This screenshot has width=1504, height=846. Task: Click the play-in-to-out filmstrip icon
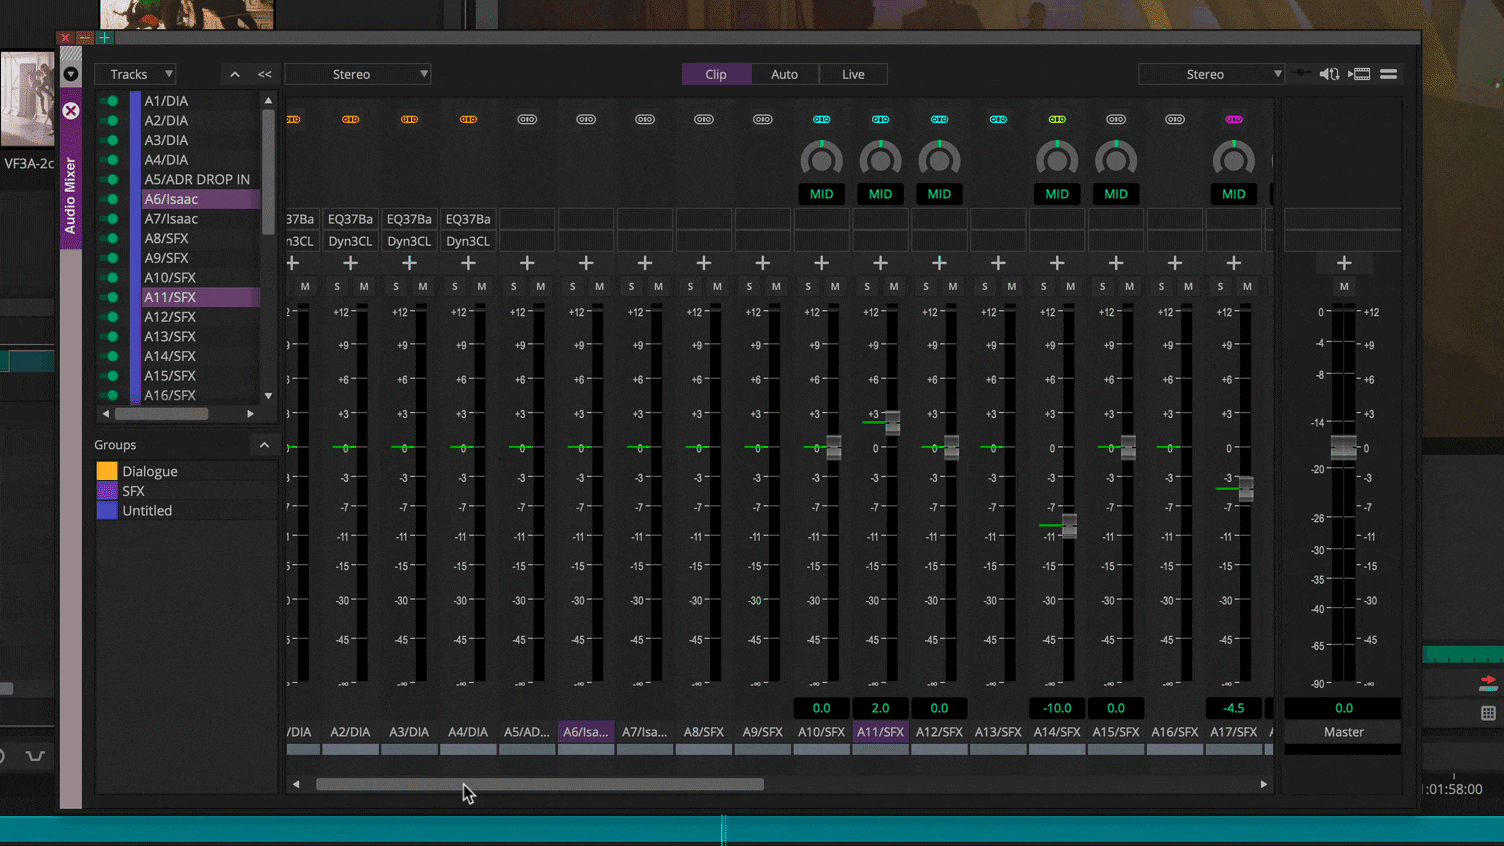[x=1360, y=74]
